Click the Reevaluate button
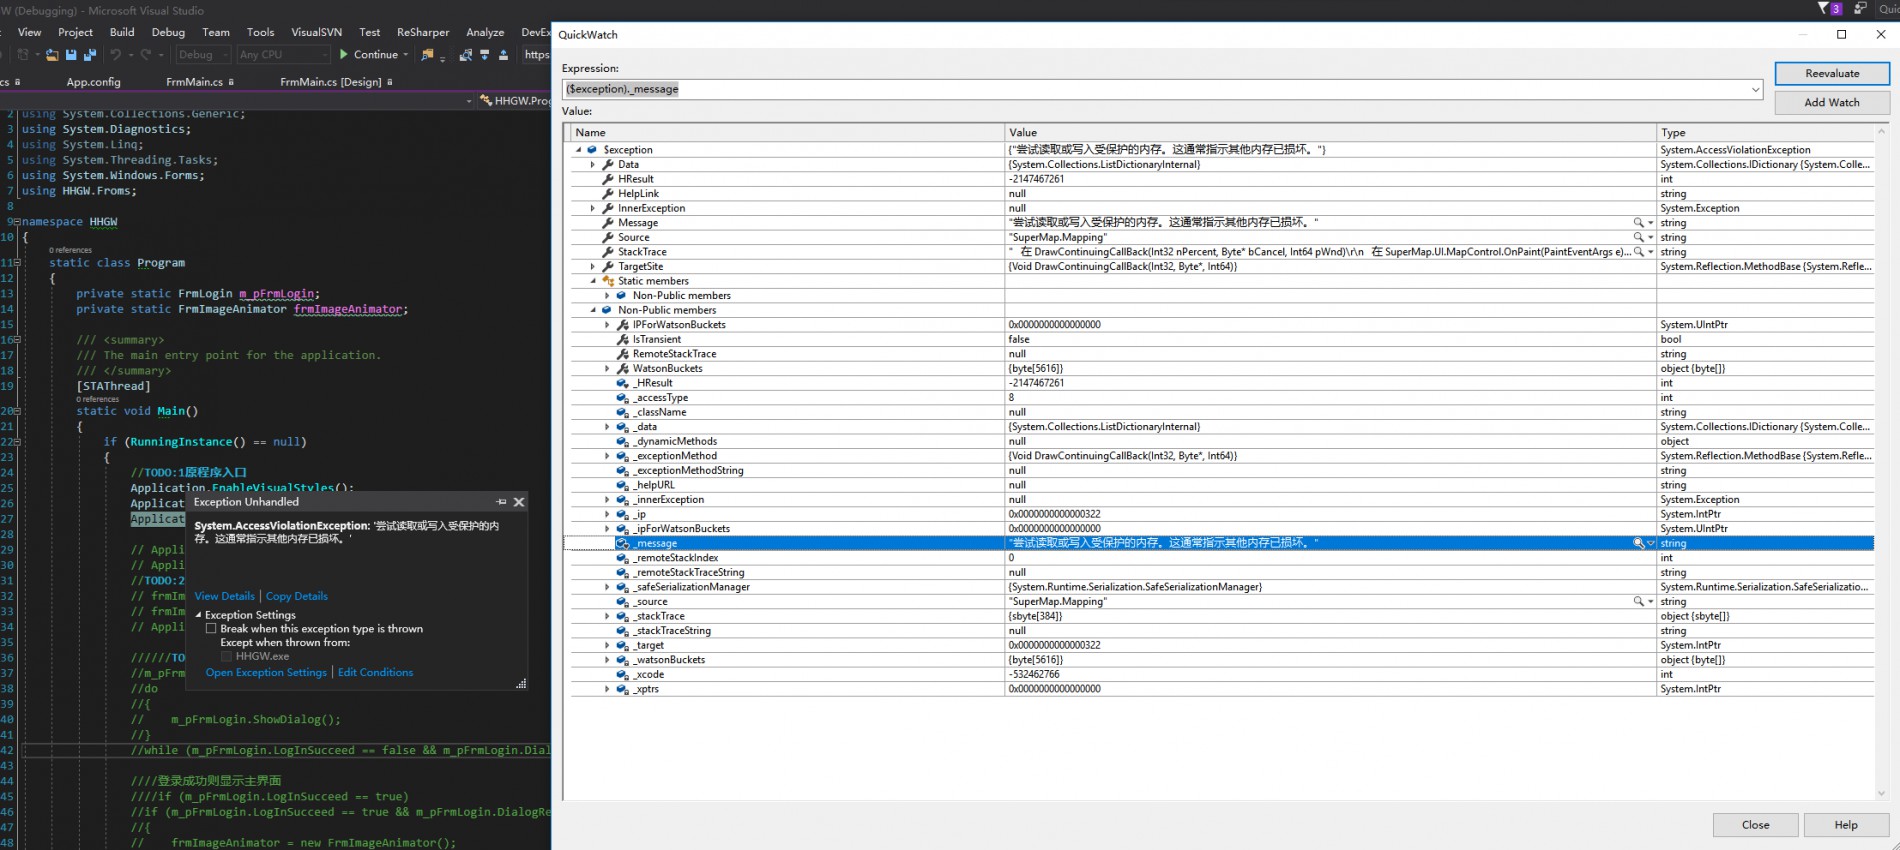The image size is (1900, 850). tap(1832, 73)
